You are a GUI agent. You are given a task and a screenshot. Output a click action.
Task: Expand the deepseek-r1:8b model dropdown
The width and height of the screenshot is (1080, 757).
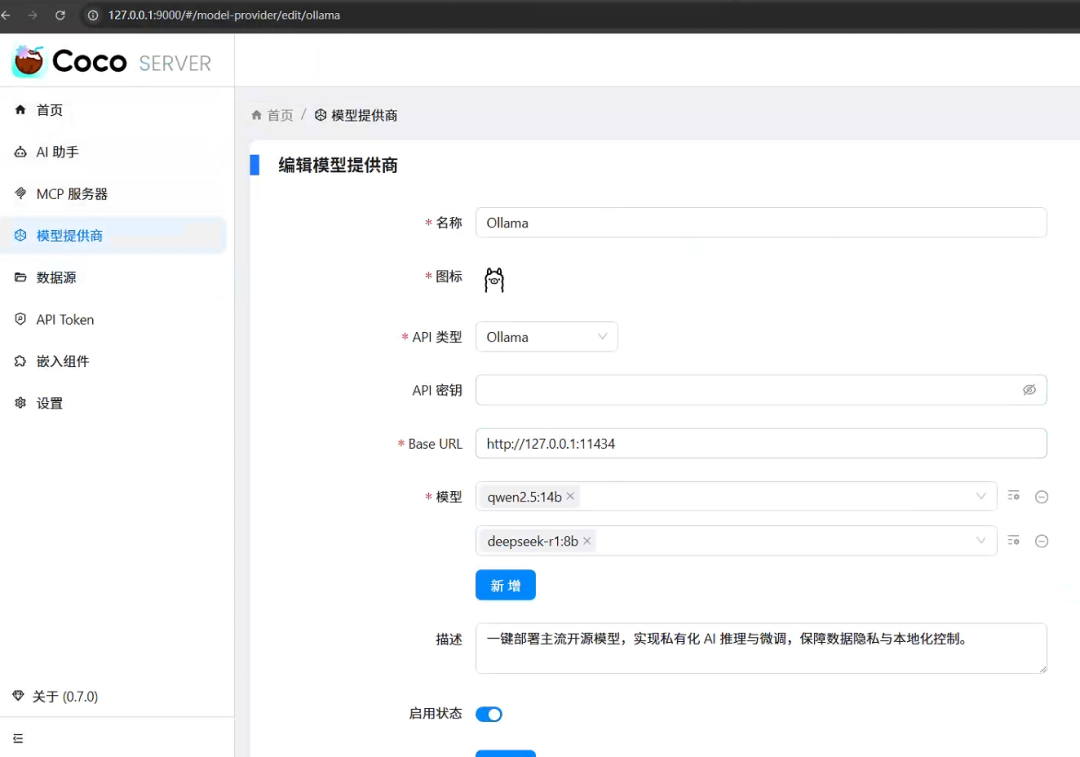coord(981,541)
